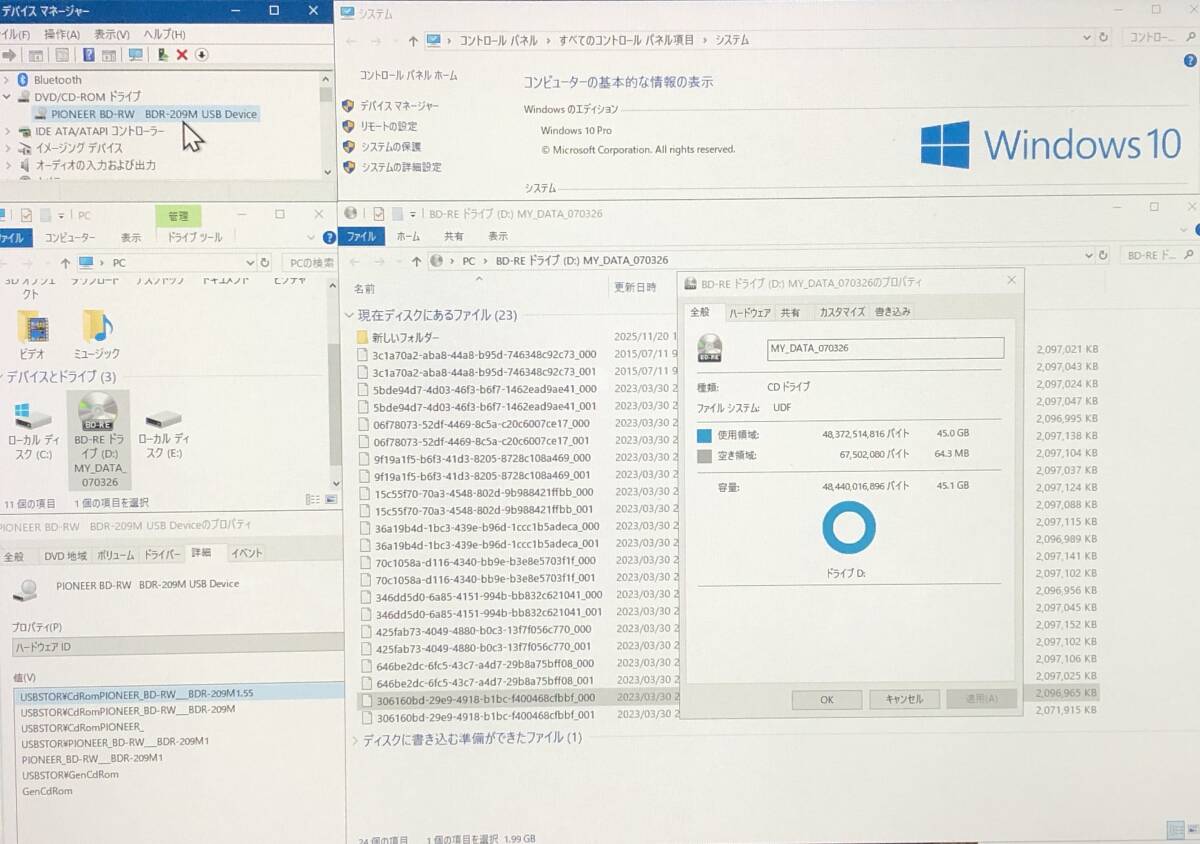Collapse the DVD/CD-ROM ドライブ node
1200x844 pixels.
click(x=7, y=97)
